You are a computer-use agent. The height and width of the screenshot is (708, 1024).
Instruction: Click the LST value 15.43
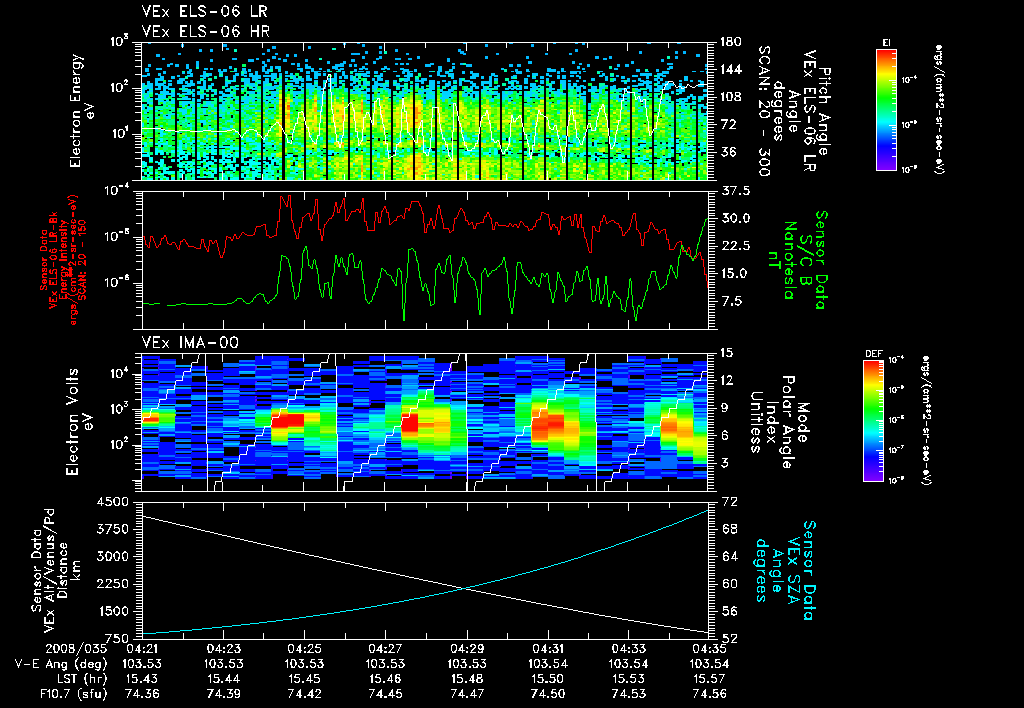click(x=142, y=679)
